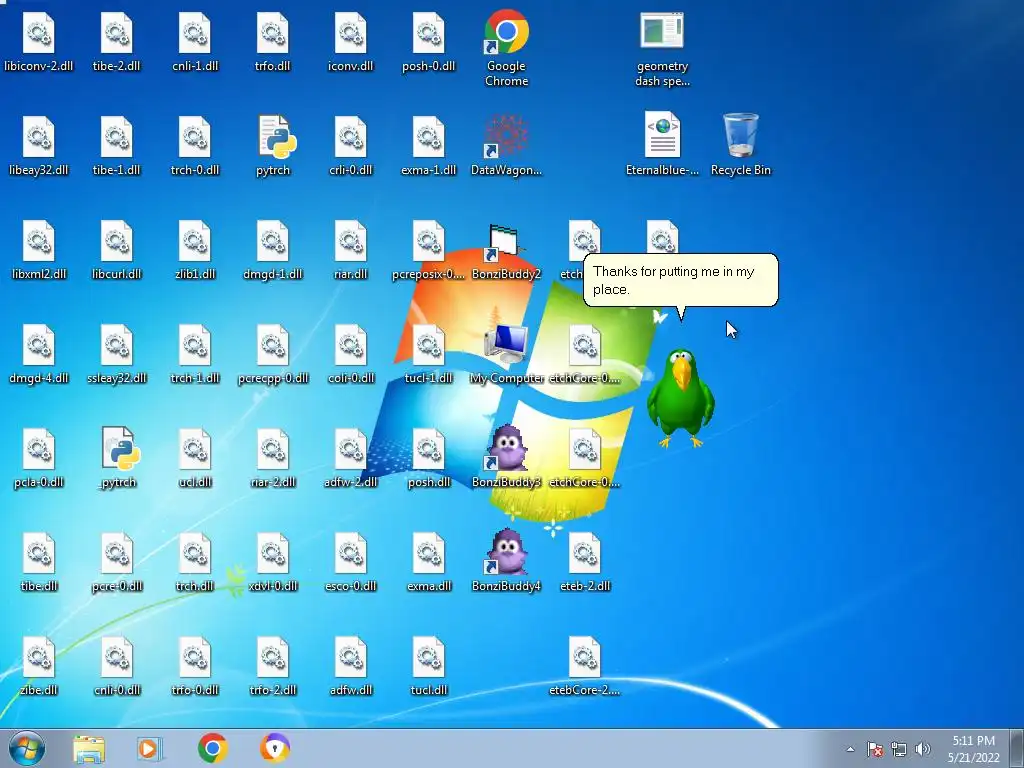This screenshot has width=1024, height=768.
Task: Open Windows Explorer from the taskbar
Action: click(x=89, y=749)
